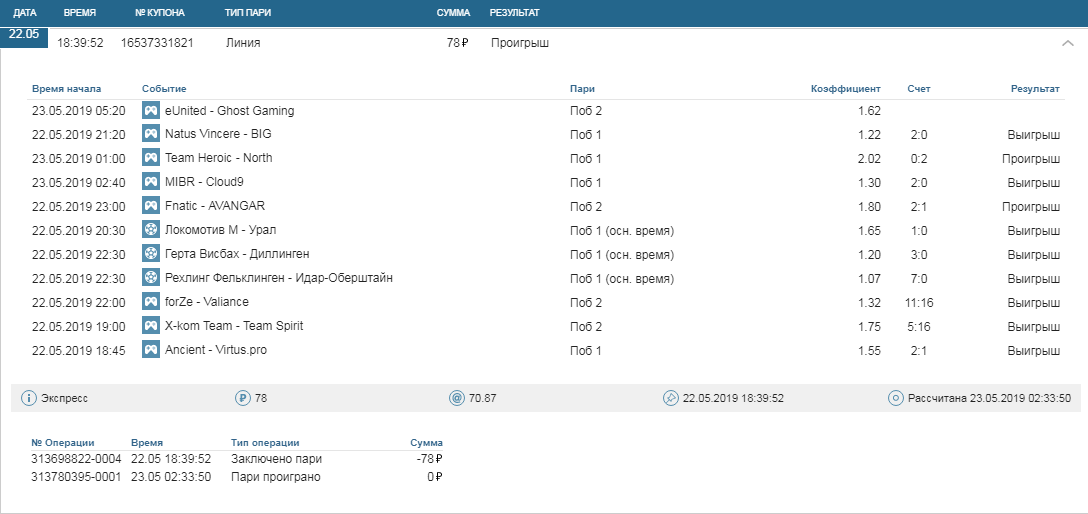Click the football icon beside Локомотив М - Урал

click(151, 230)
